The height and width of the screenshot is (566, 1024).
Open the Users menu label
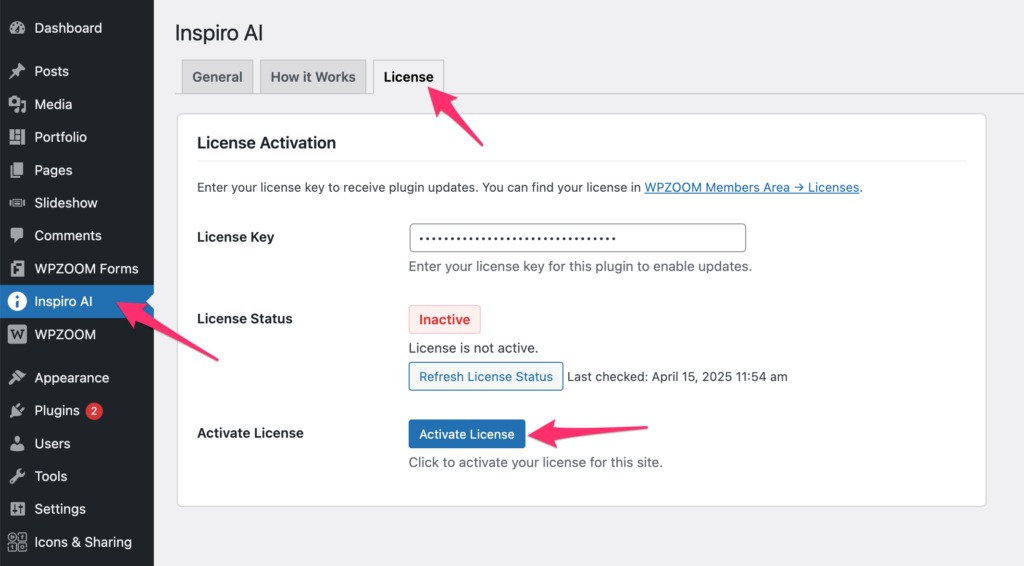pos(52,443)
